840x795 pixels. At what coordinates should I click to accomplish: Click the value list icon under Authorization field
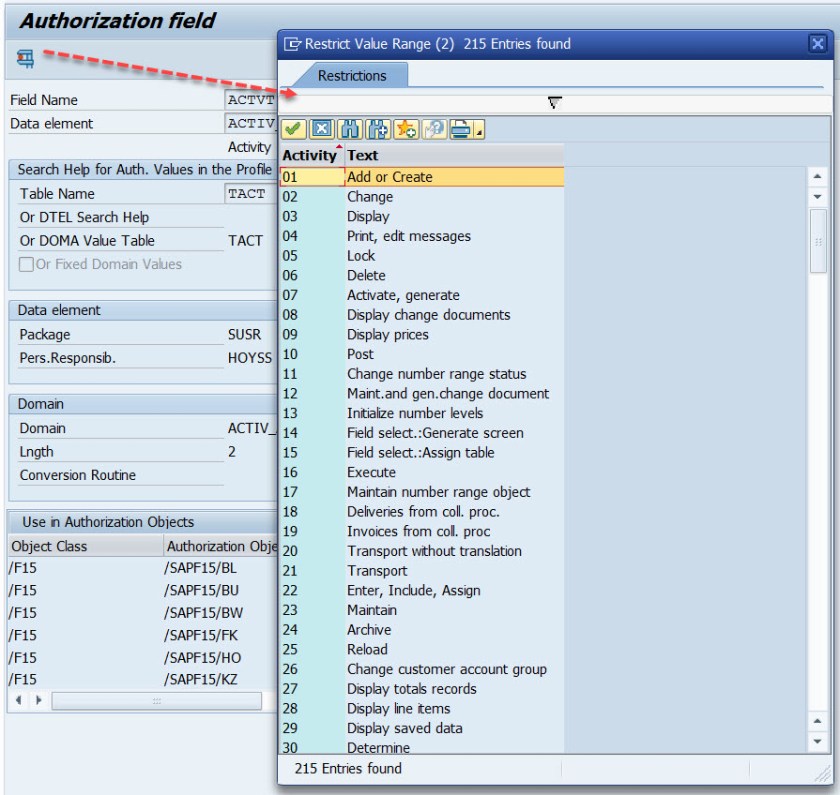tap(25, 59)
